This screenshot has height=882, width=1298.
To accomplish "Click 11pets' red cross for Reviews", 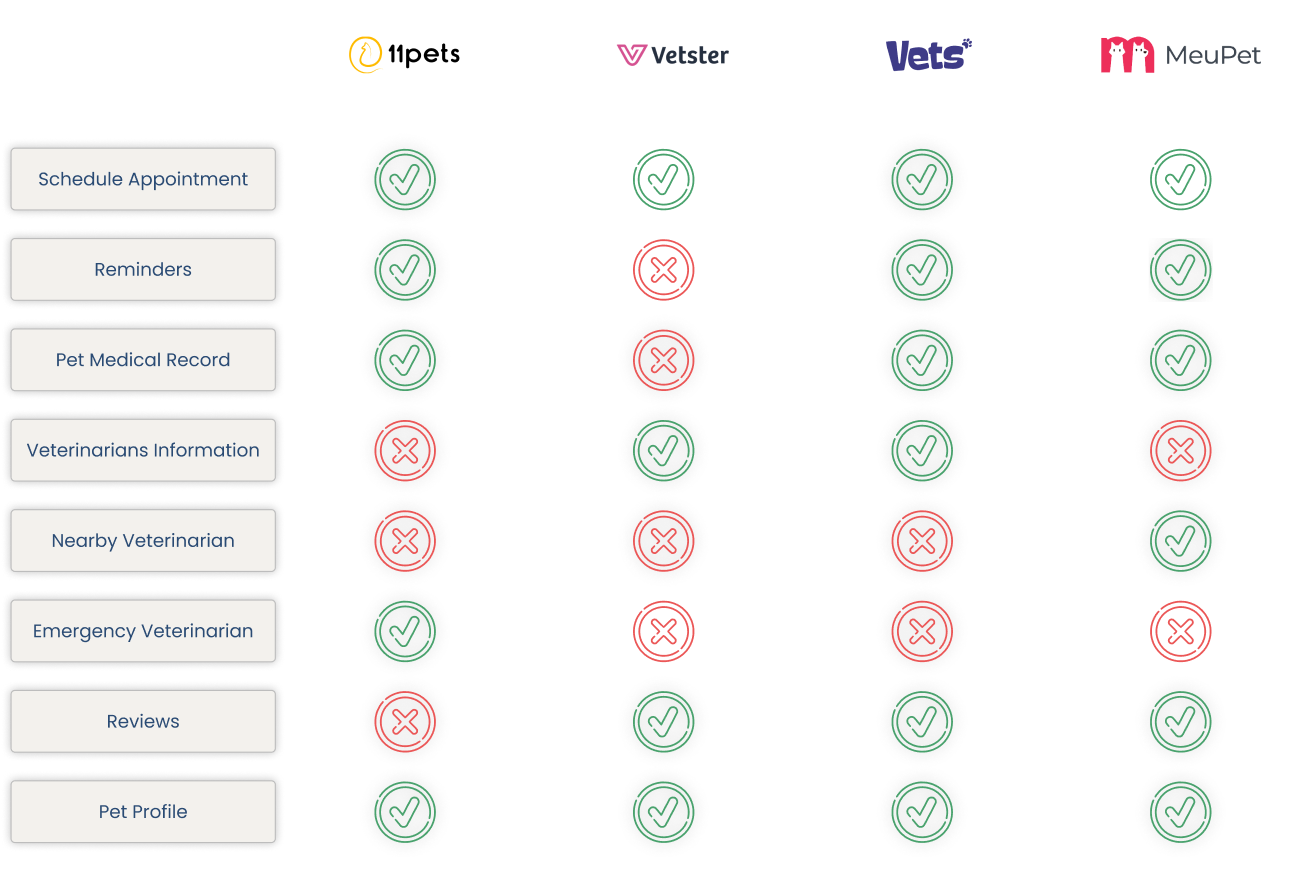I will coord(405,721).
